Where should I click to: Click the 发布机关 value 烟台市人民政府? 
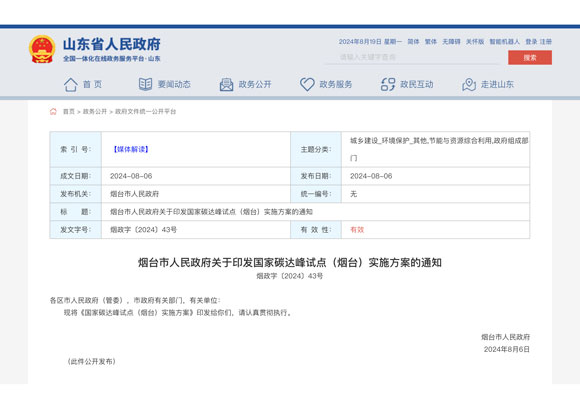point(134,194)
